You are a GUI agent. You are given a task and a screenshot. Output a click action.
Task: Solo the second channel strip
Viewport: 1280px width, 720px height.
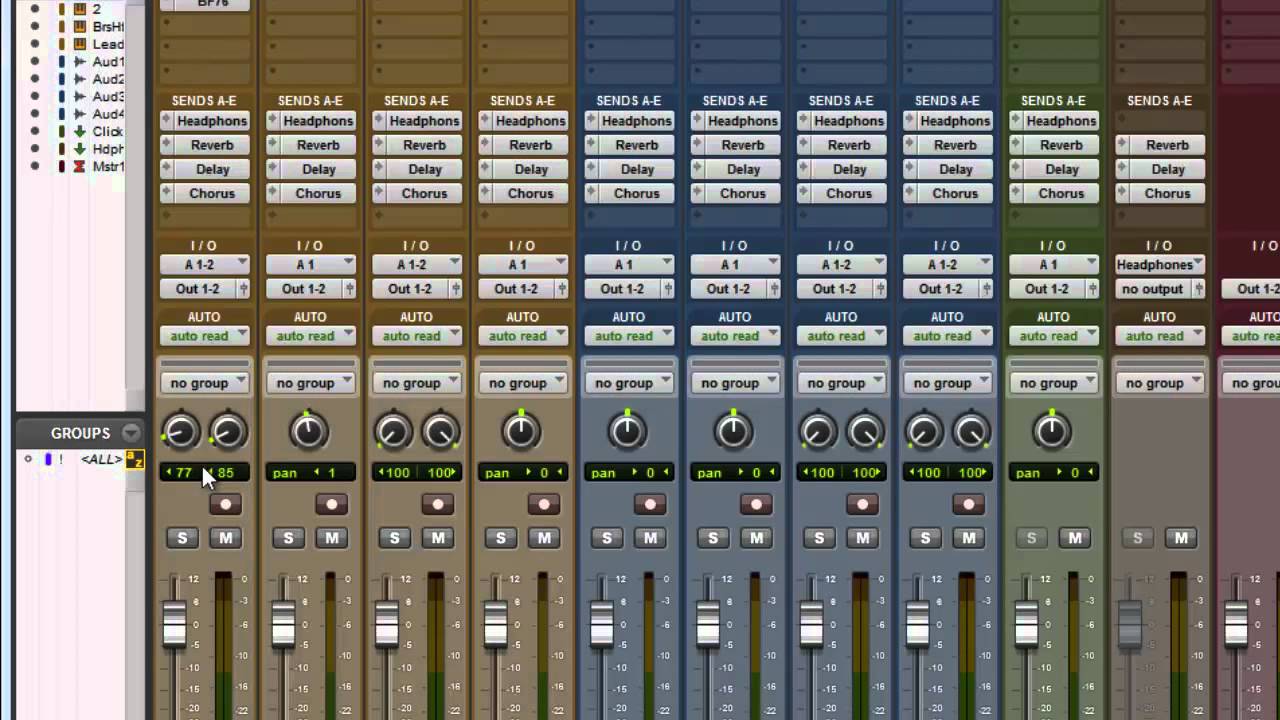pyautogui.click(x=288, y=538)
